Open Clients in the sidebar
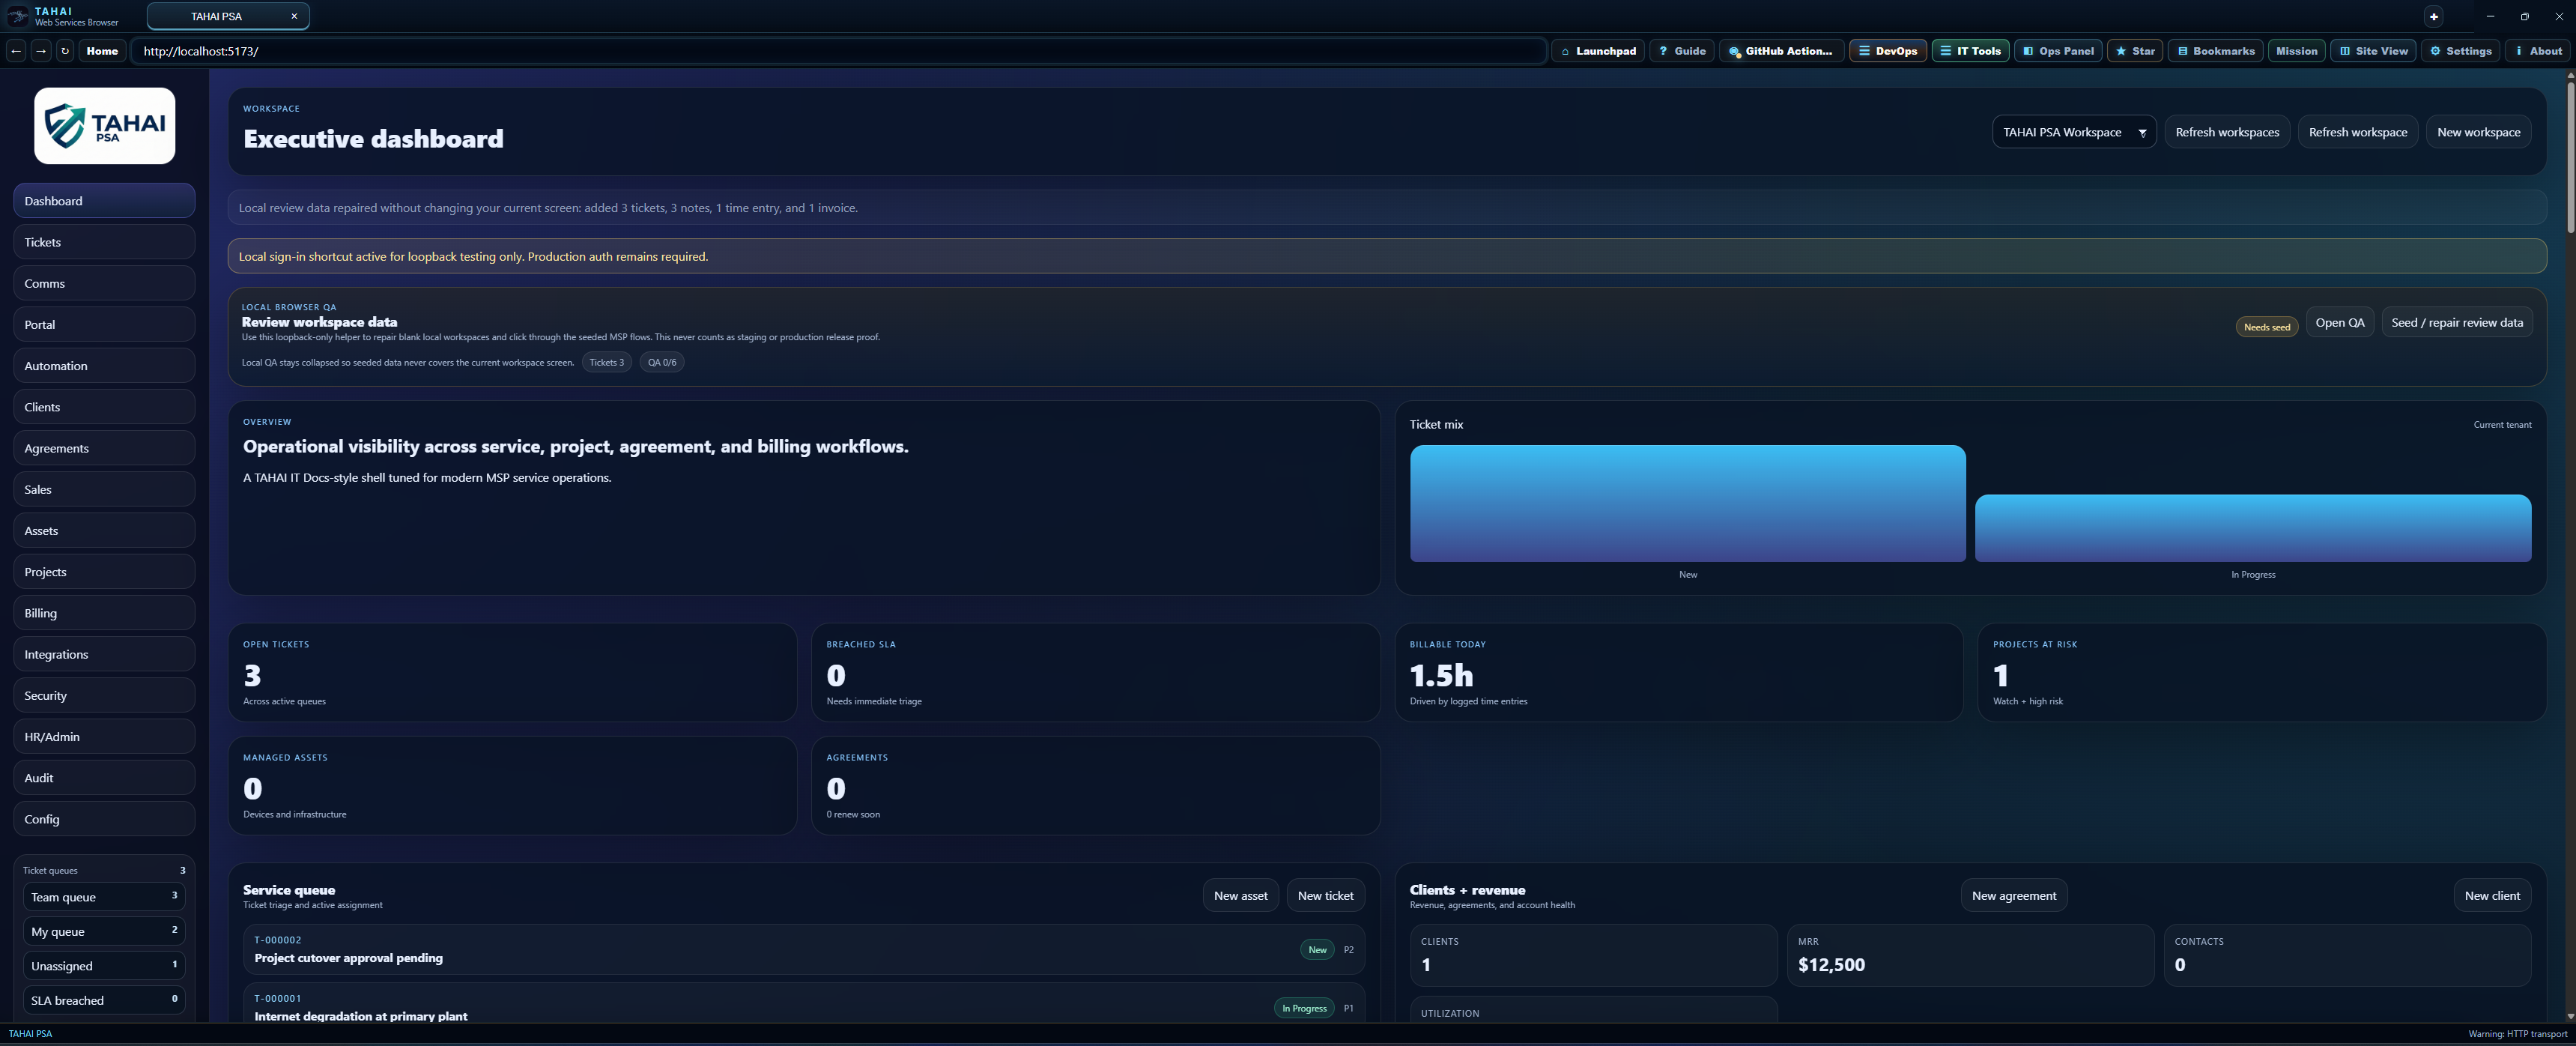 click(104, 407)
